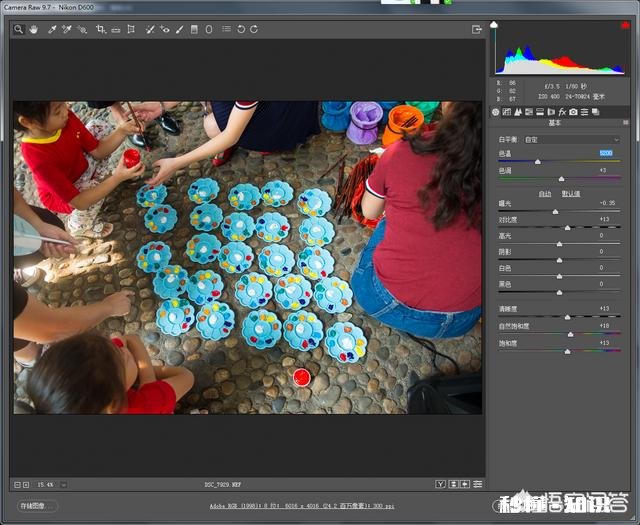Open the HSL / Grayscale panel tab
Viewport: 640px width, 525px height.
pos(529,112)
